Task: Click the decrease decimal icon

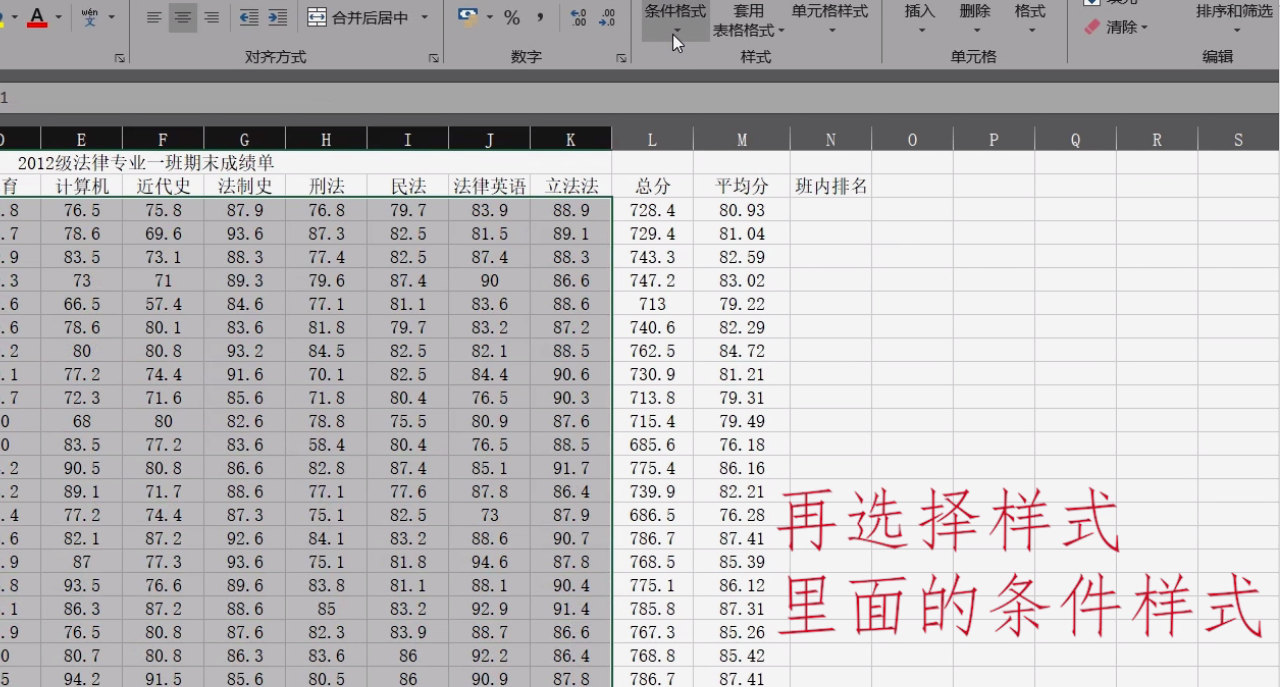Action: point(608,18)
